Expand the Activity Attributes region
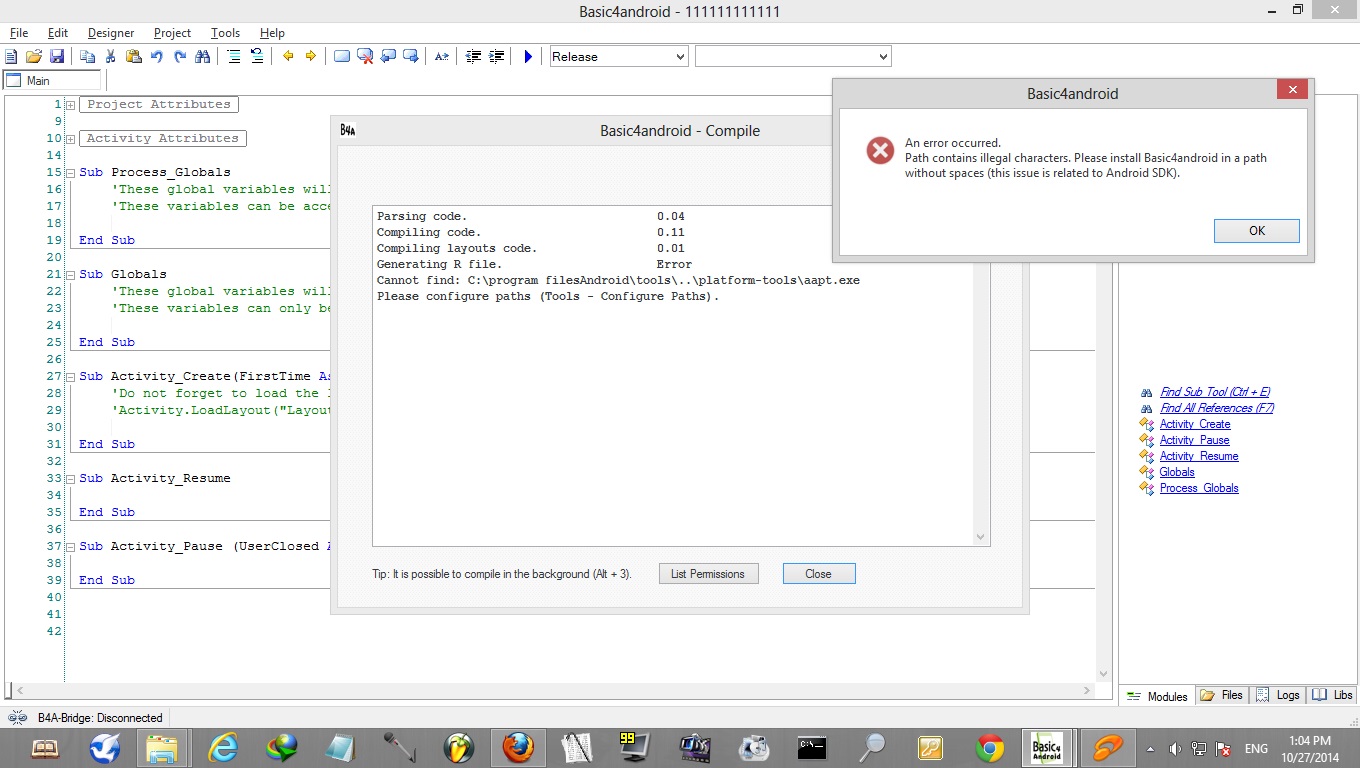 pyautogui.click(x=71, y=139)
